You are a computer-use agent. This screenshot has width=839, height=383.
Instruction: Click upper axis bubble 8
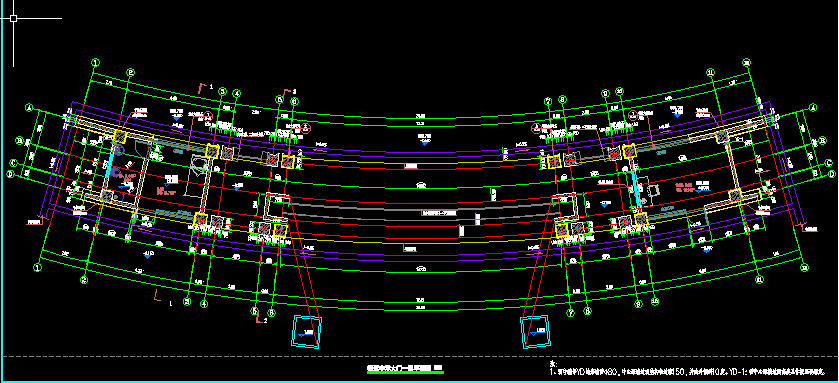(562, 99)
